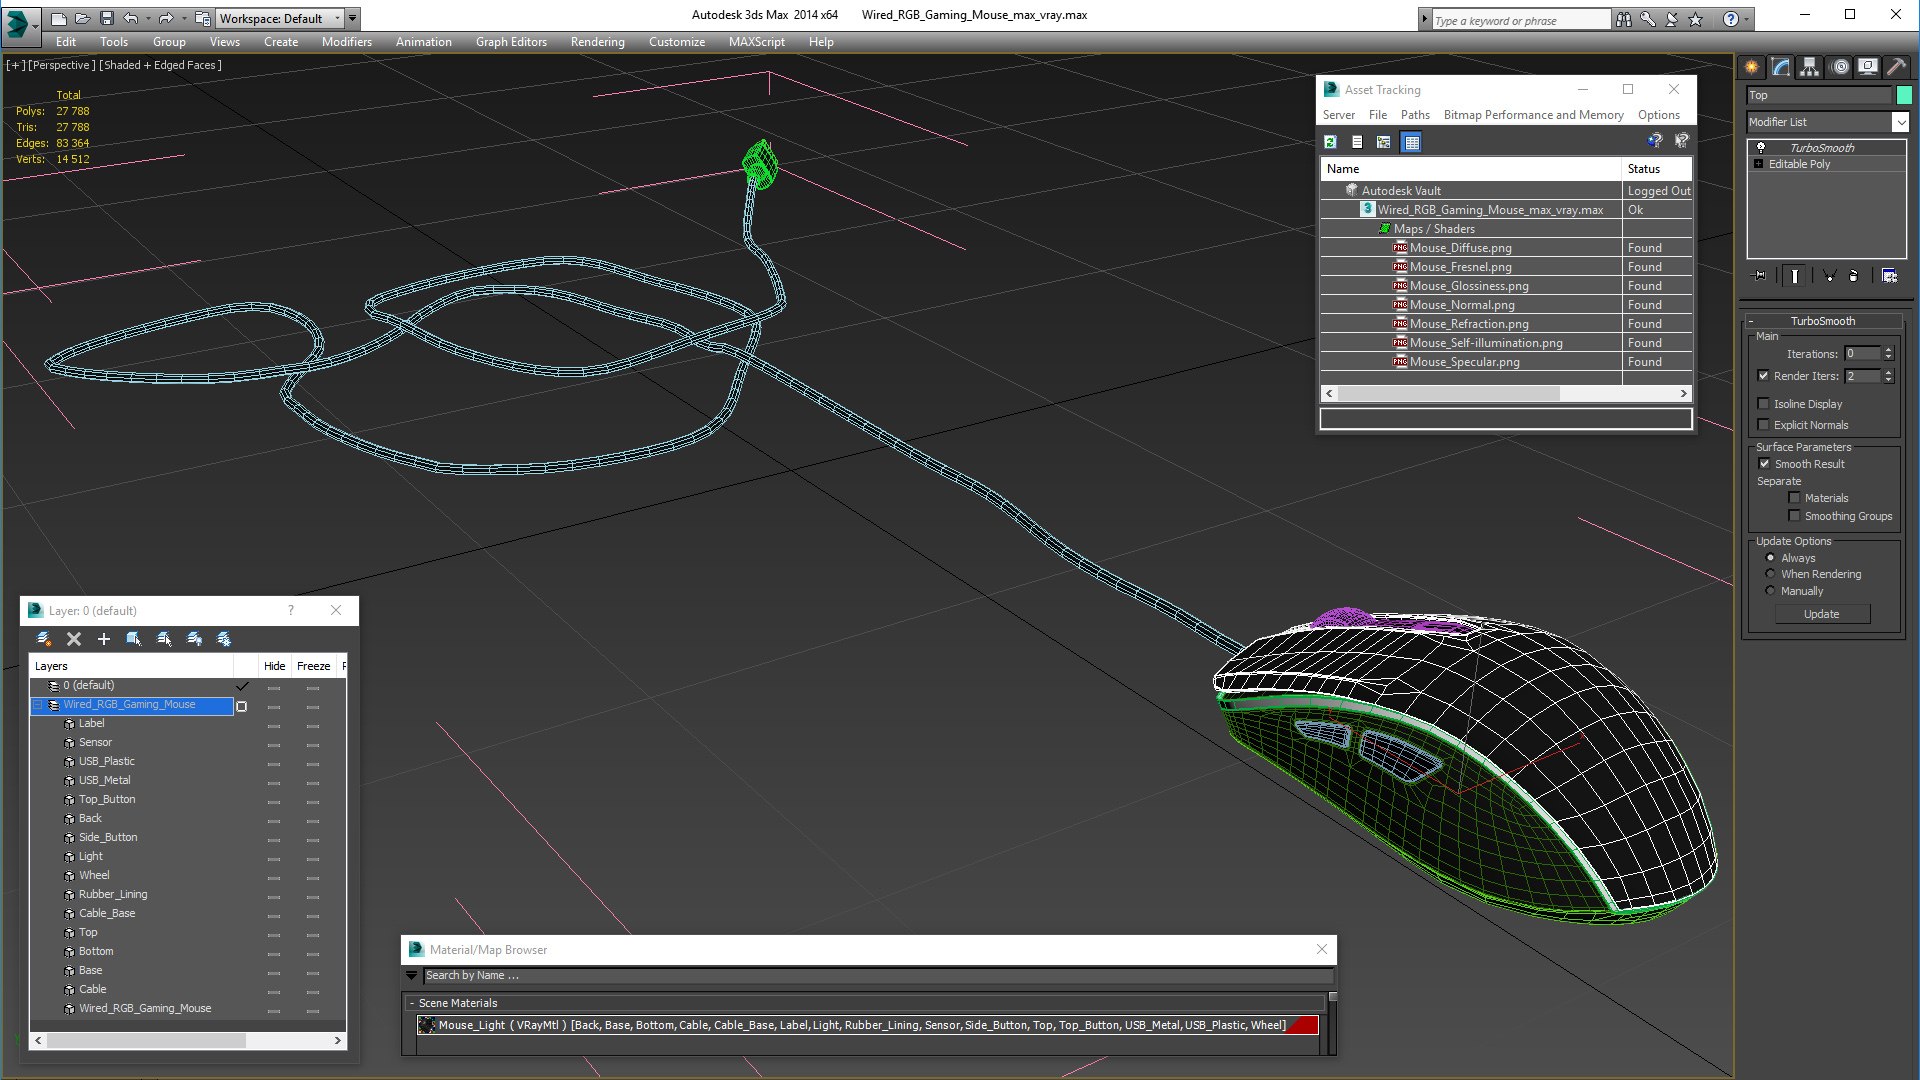The height and width of the screenshot is (1080, 1920).
Task: Toggle the TurboSmooth modifier lightbulb
Action: click(1761, 148)
